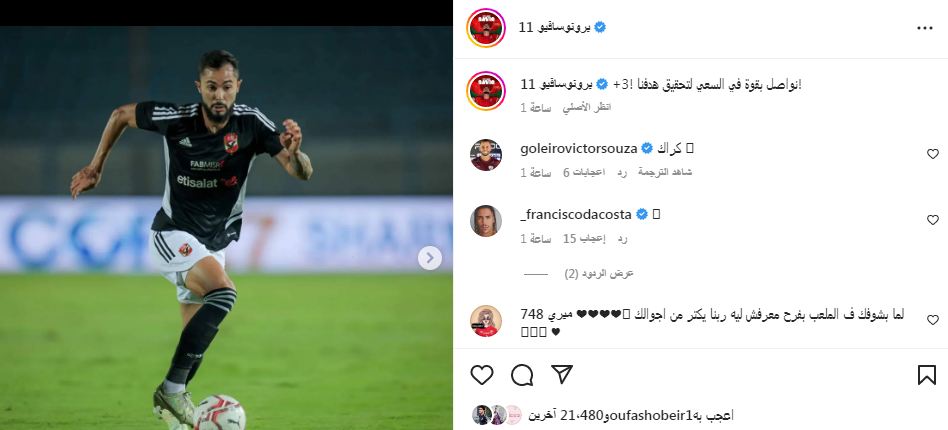Show original caption via انظر الأصلي
The width and height of the screenshot is (948, 430).
(587, 108)
